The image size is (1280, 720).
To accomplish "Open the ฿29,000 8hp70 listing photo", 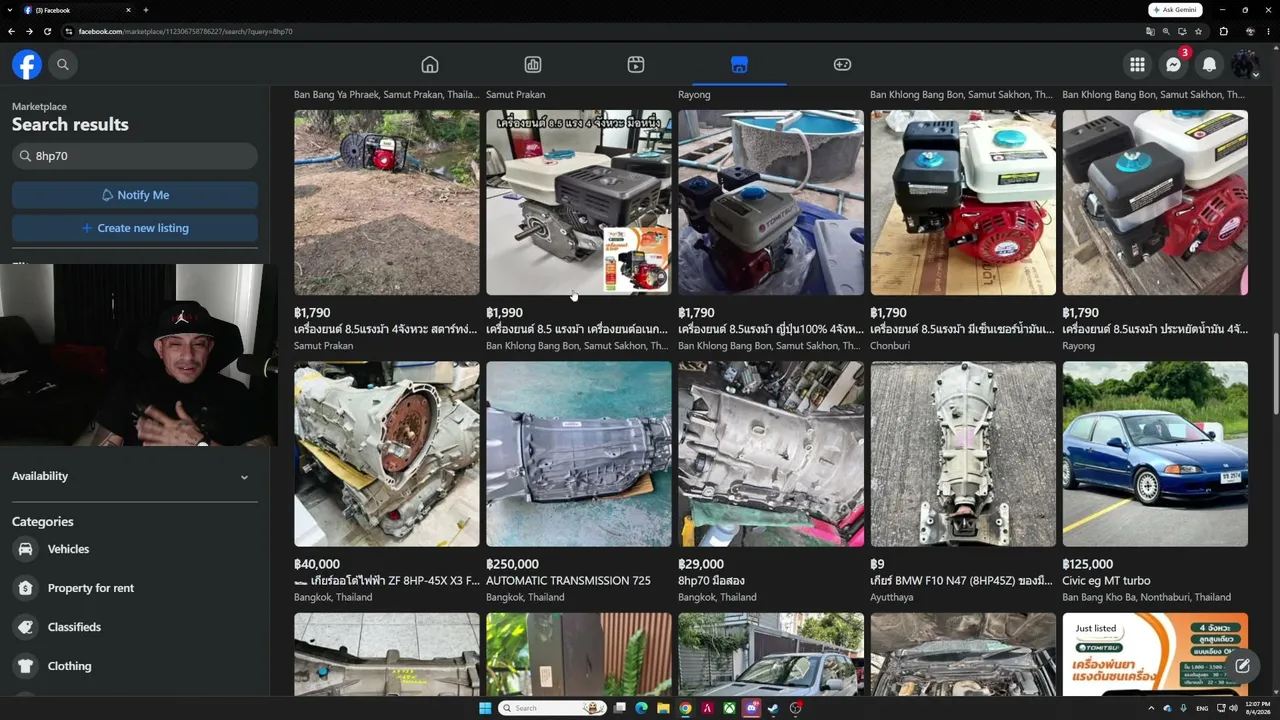I will pyautogui.click(x=771, y=454).
